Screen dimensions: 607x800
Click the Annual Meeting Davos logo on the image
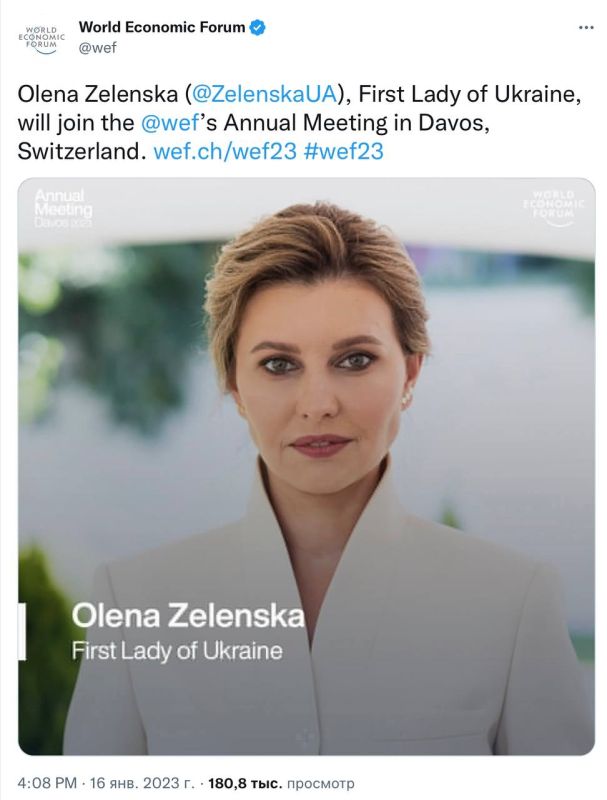(64, 208)
